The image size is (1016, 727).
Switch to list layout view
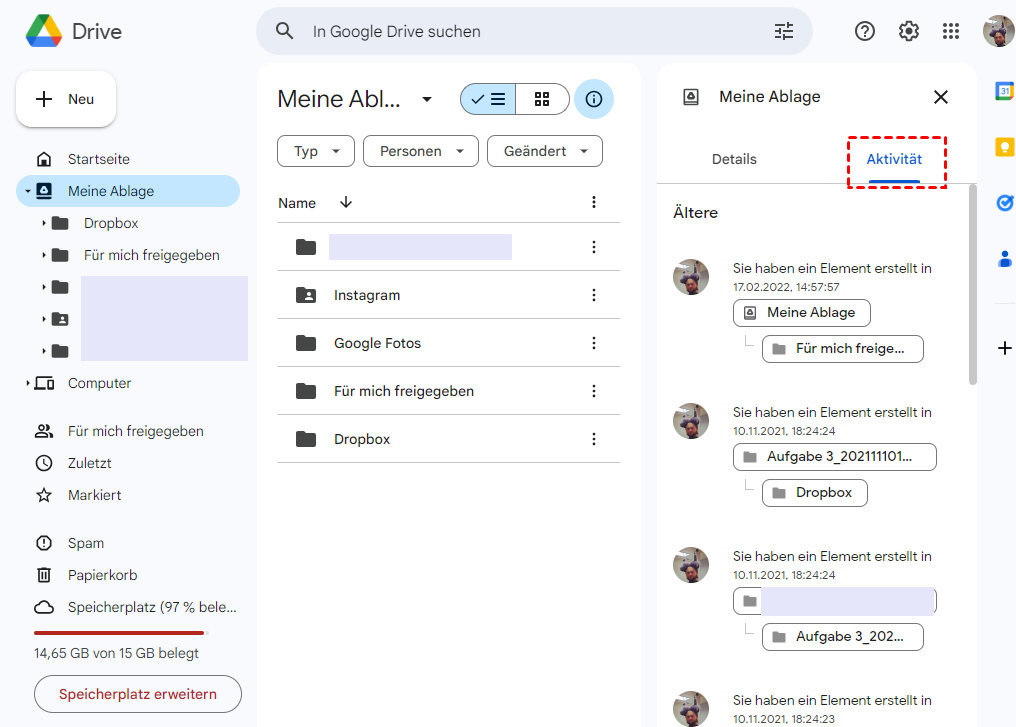488,99
